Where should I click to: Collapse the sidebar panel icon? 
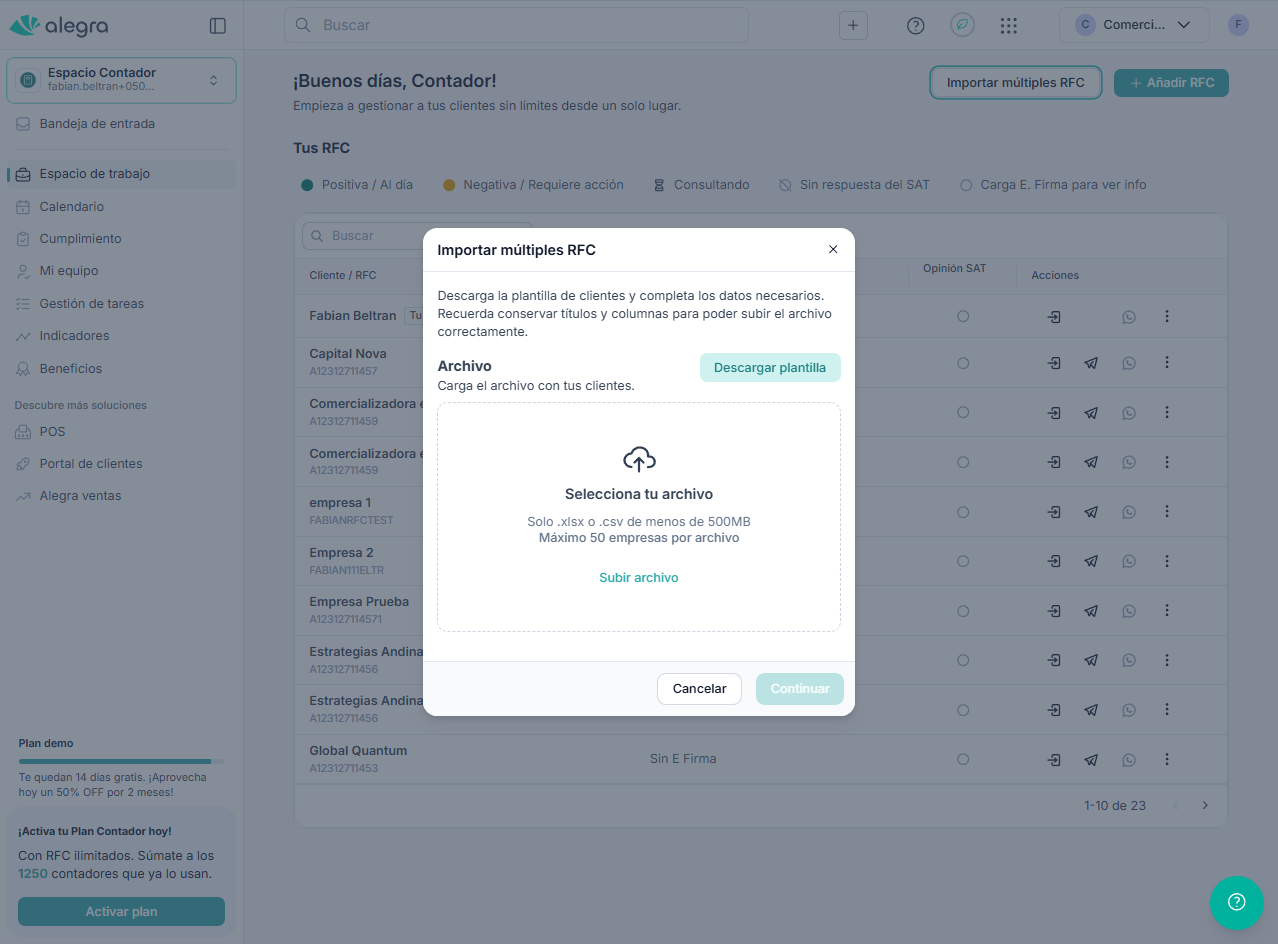218,26
